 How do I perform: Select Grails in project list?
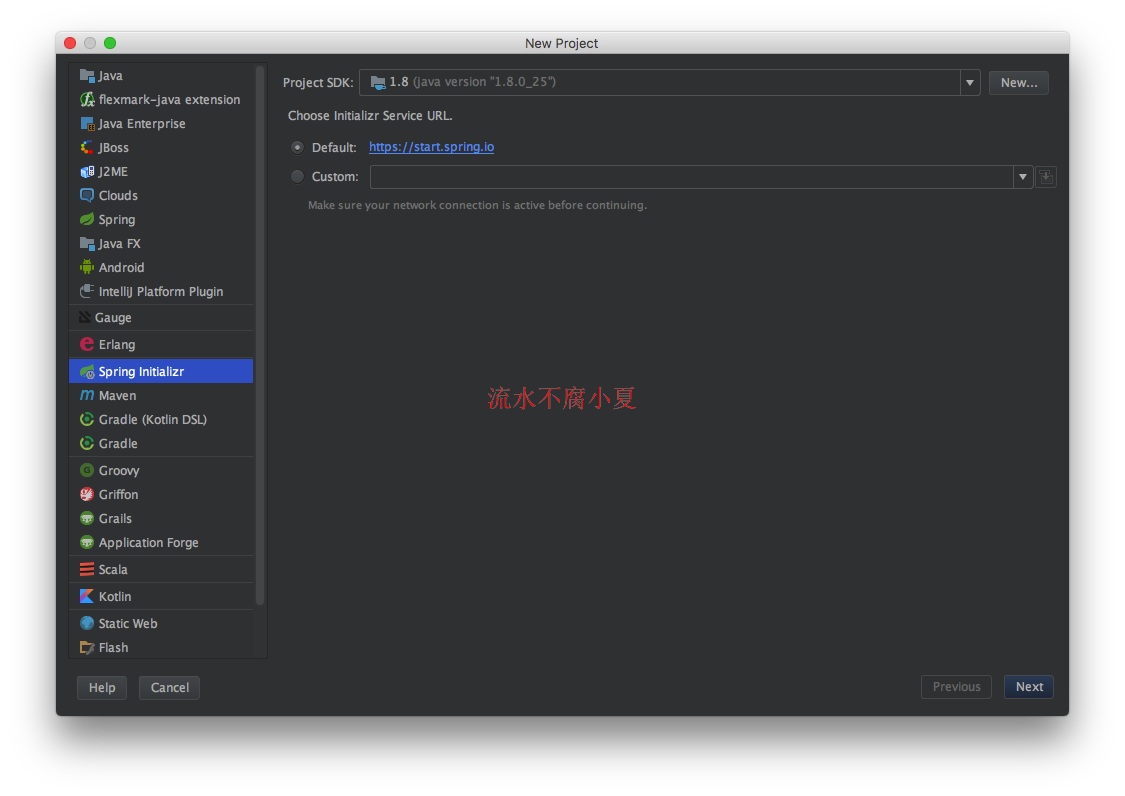coord(161,518)
